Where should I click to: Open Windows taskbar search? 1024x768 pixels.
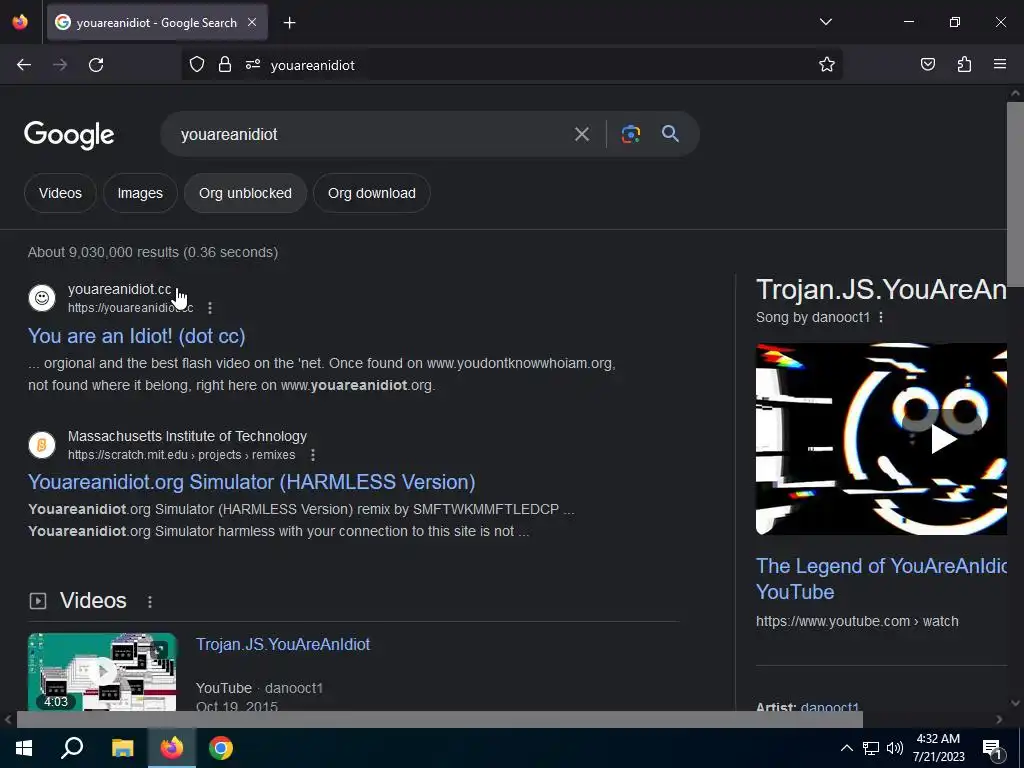click(x=72, y=748)
